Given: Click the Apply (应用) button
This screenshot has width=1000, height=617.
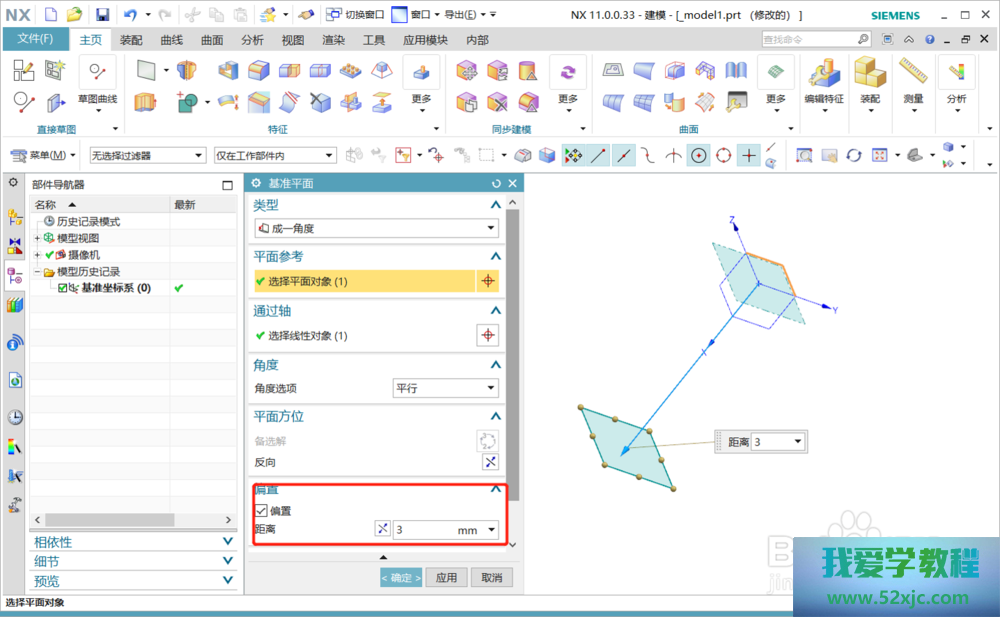Looking at the screenshot, I should (446, 578).
